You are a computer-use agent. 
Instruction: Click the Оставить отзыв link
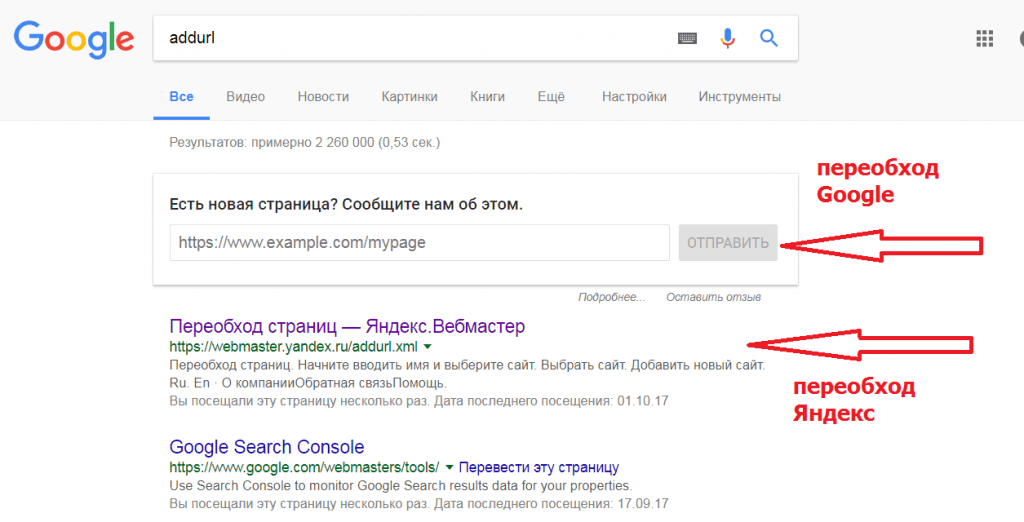point(713,297)
